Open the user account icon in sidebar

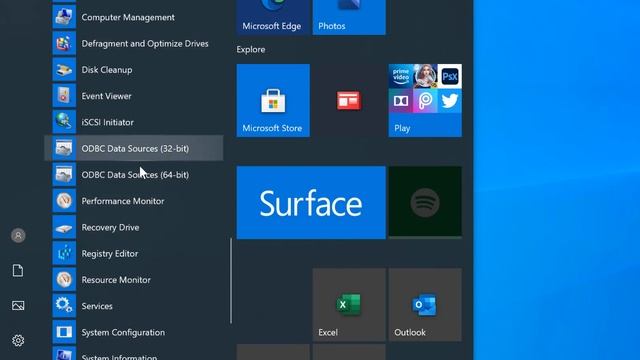pyautogui.click(x=18, y=236)
